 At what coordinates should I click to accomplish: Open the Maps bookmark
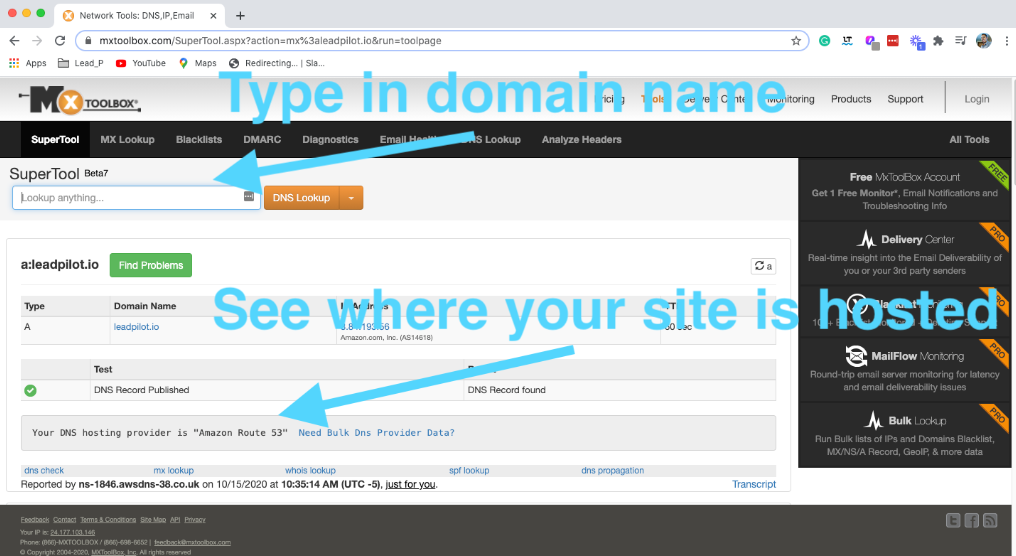198,63
